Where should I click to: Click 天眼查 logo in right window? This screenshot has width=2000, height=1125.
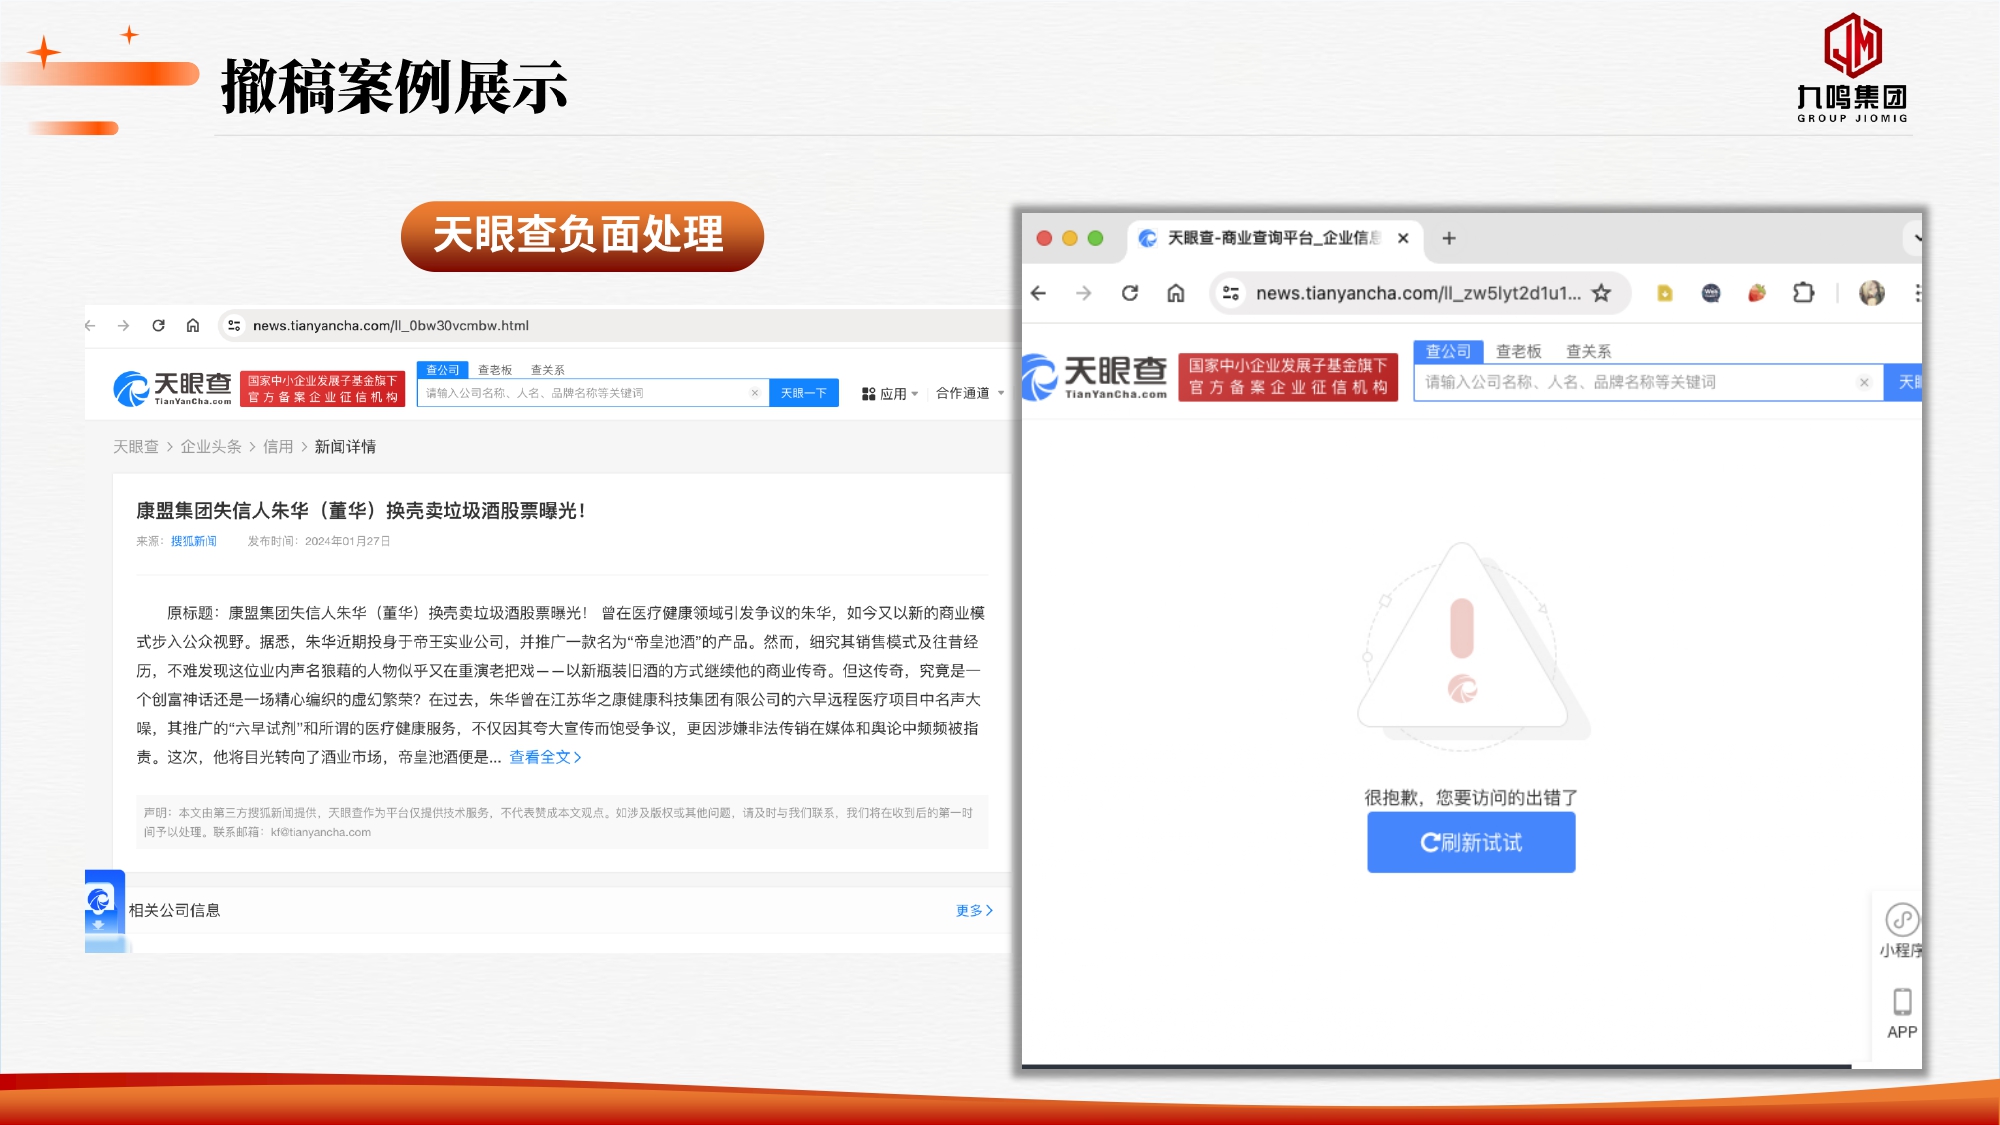[1095, 376]
